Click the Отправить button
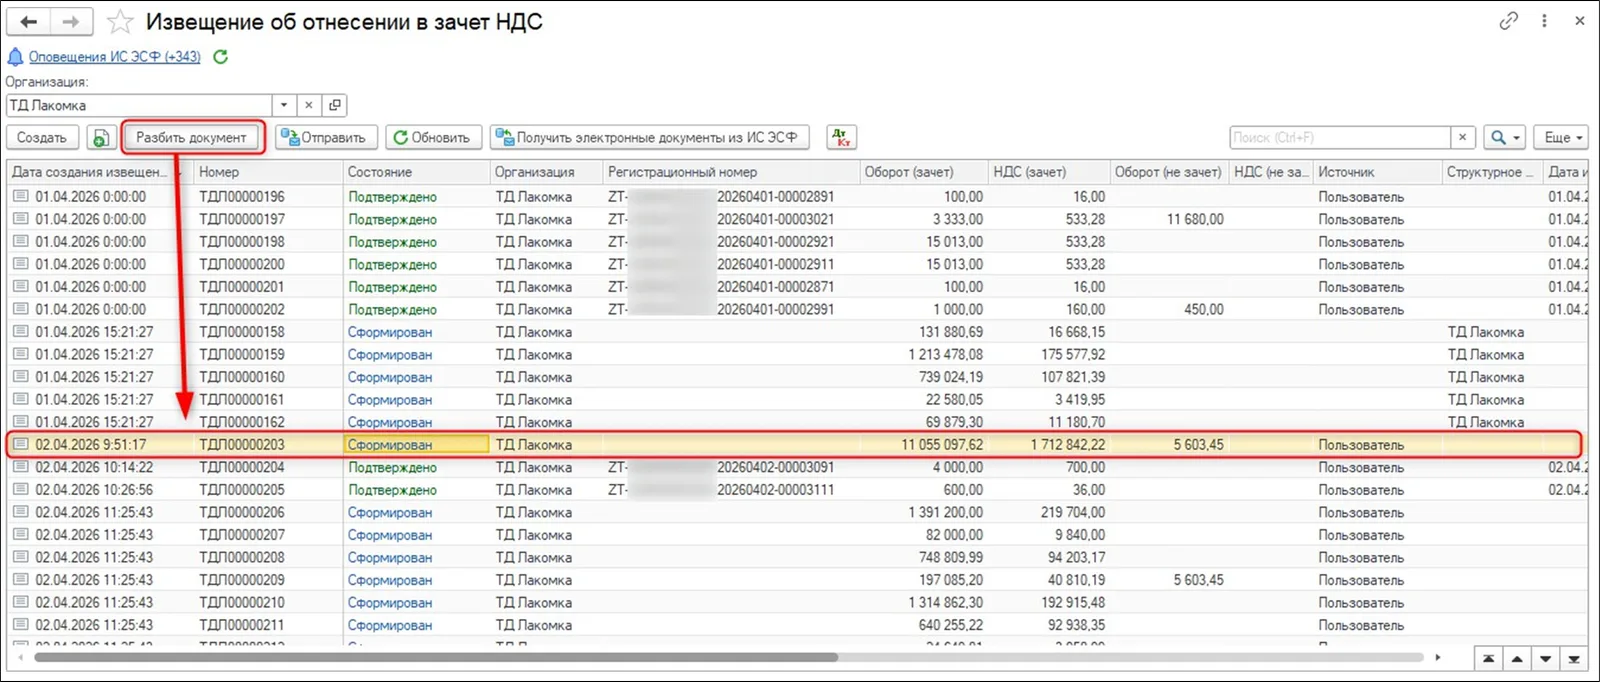Viewport: 1600px width, 682px height. pos(326,138)
